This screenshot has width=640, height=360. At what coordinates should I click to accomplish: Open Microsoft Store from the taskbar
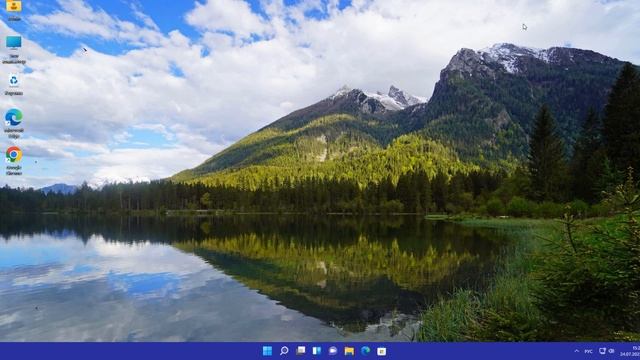[382, 351]
